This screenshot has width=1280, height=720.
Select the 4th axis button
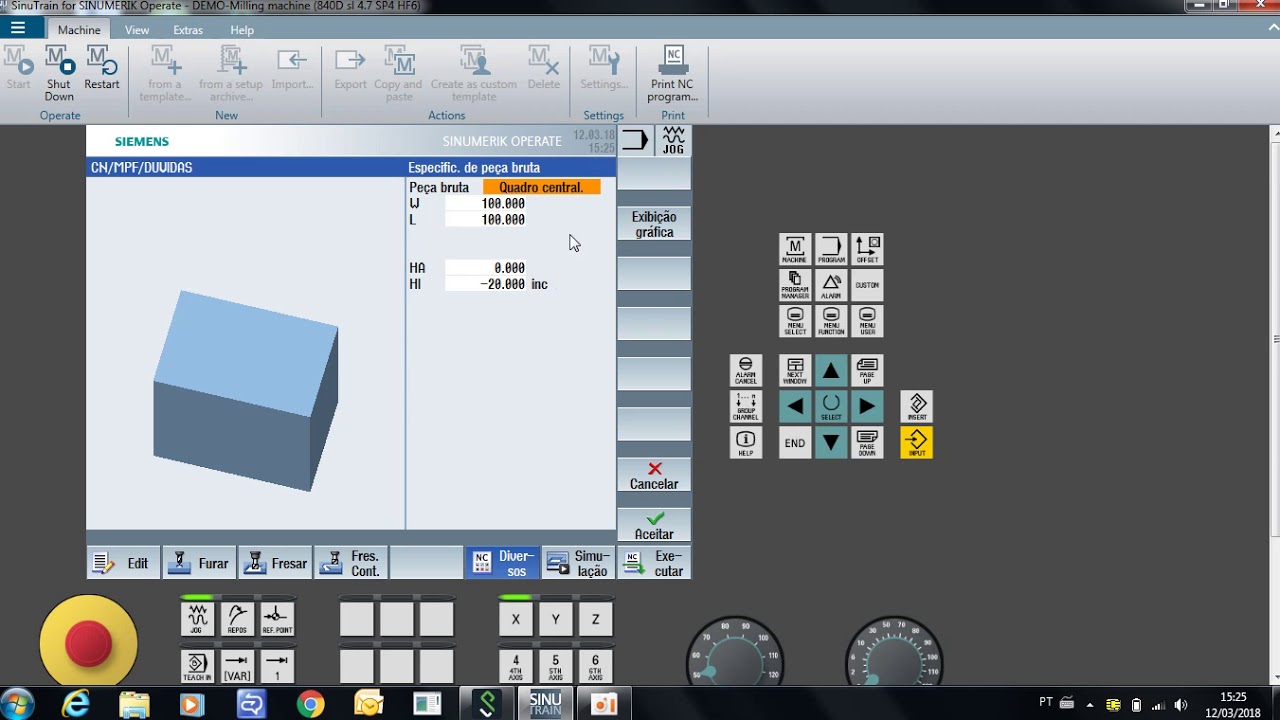pos(516,666)
